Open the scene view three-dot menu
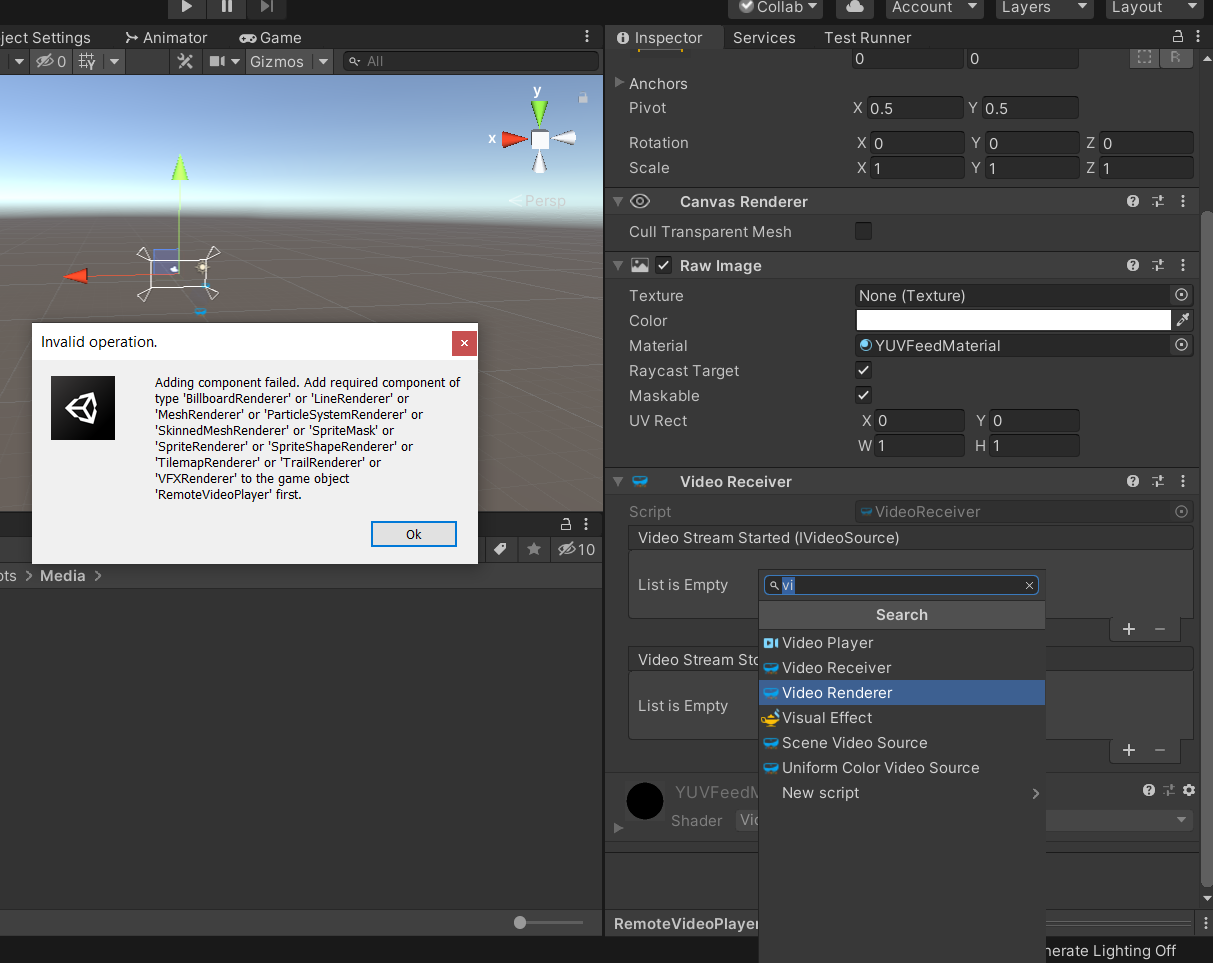 tap(587, 36)
